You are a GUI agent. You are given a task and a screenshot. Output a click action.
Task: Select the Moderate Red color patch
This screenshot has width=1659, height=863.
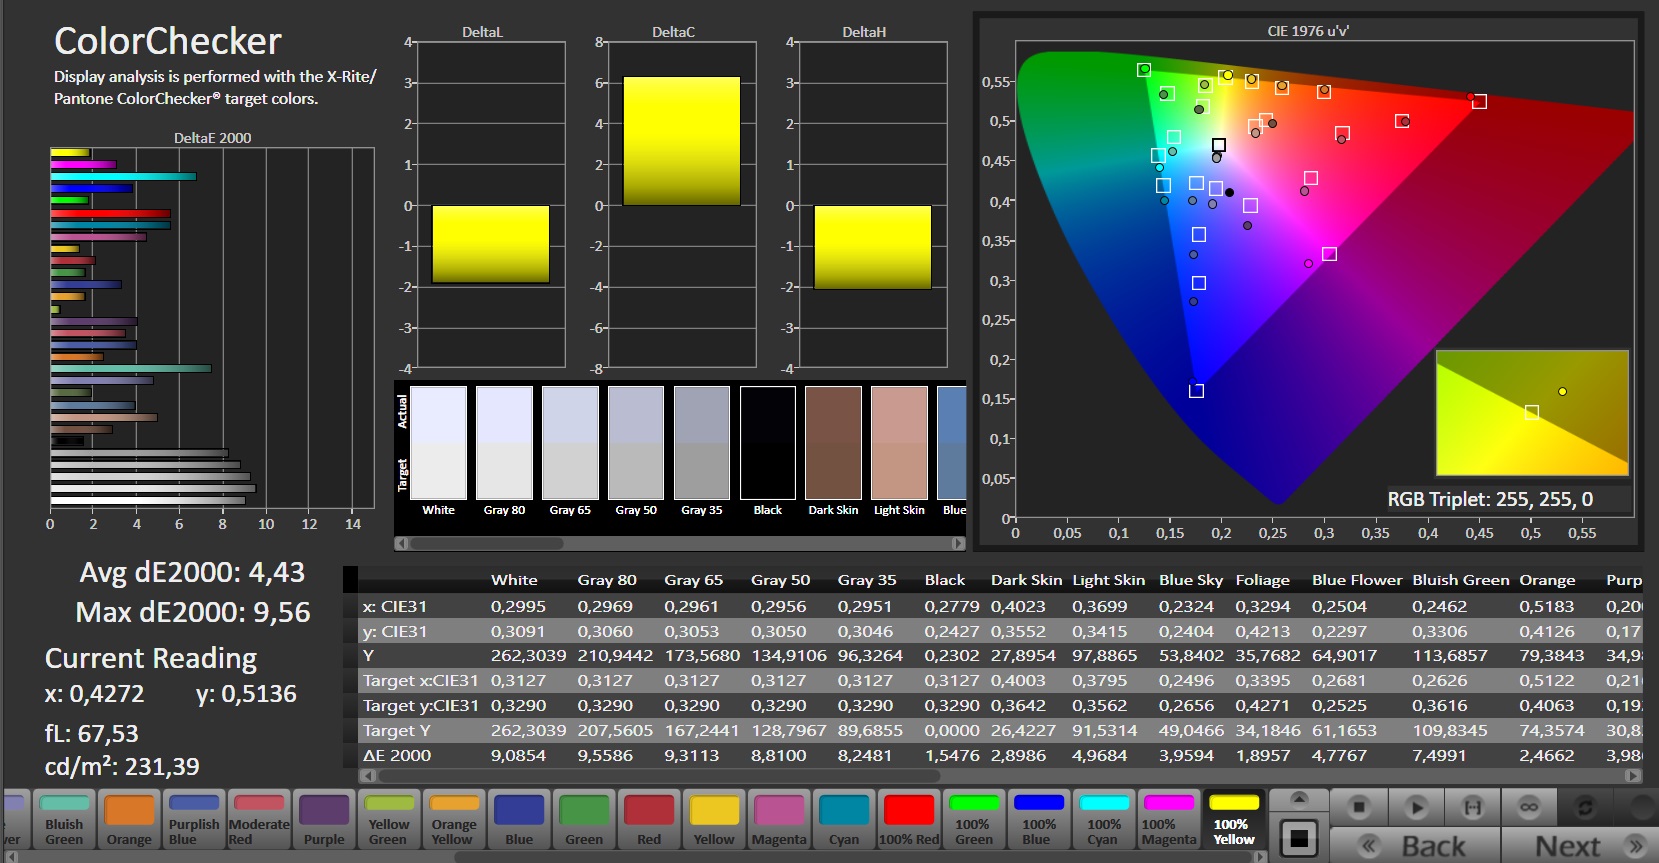click(259, 820)
